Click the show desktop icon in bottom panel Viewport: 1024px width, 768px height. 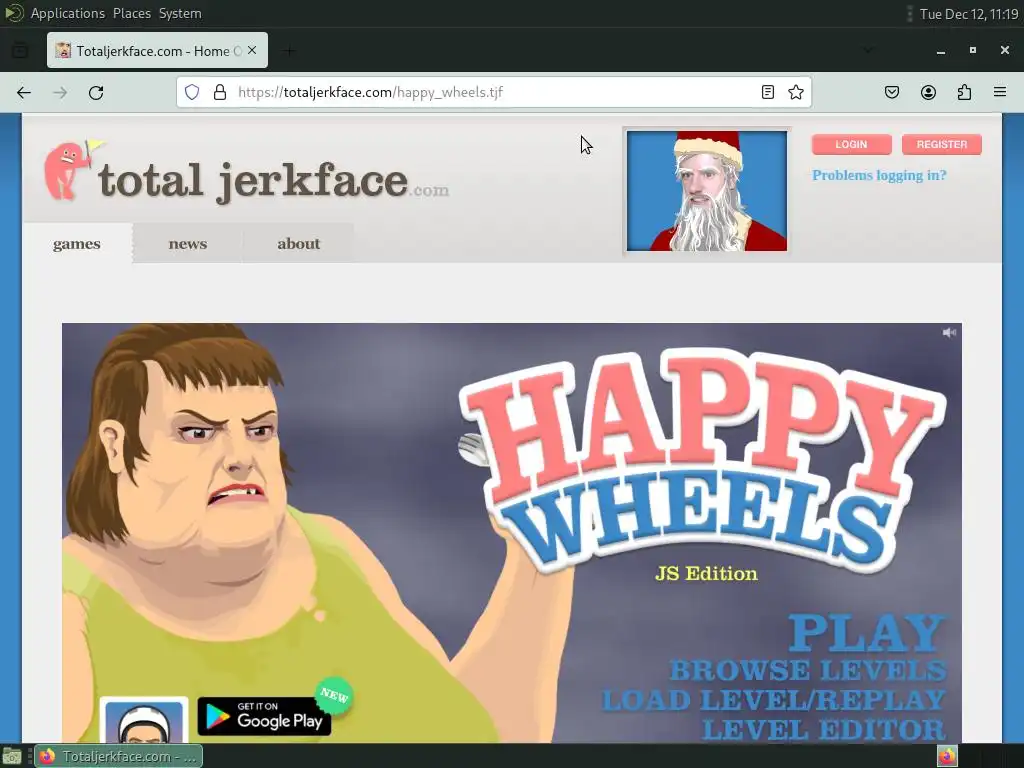(x=12, y=756)
